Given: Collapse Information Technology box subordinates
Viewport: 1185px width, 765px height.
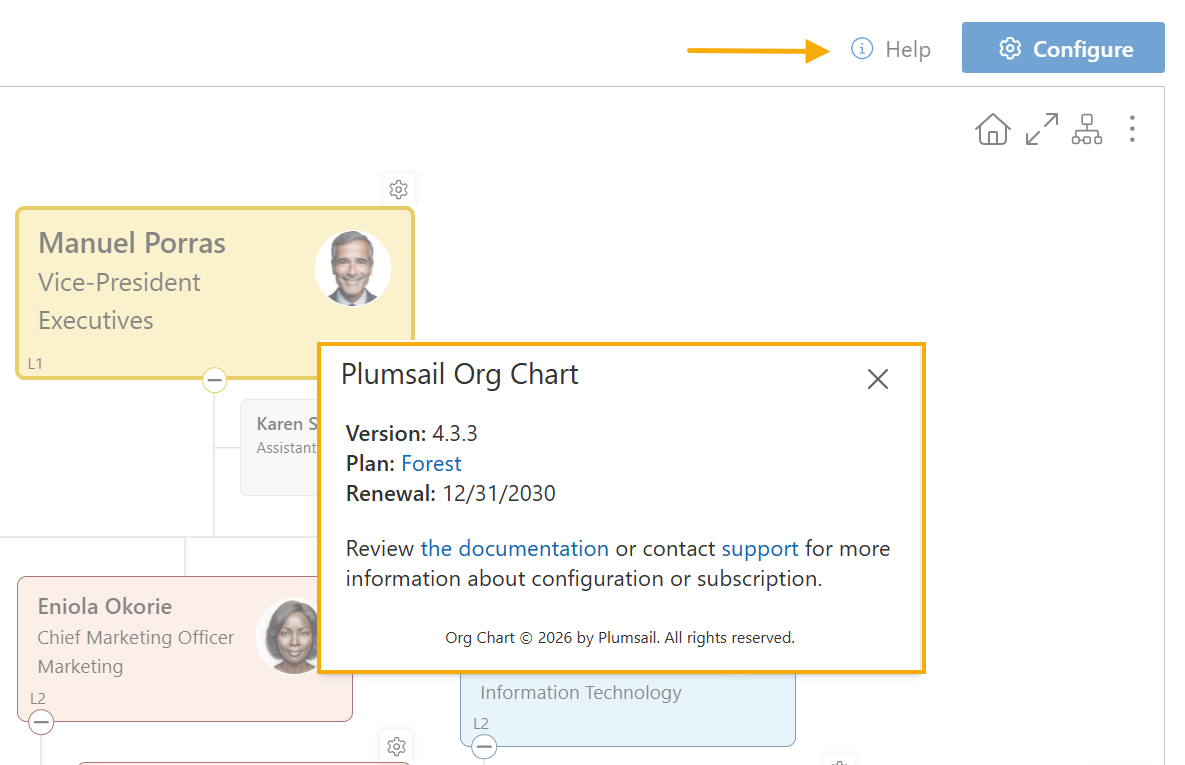Looking at the screenshot, I should (484, 747).
